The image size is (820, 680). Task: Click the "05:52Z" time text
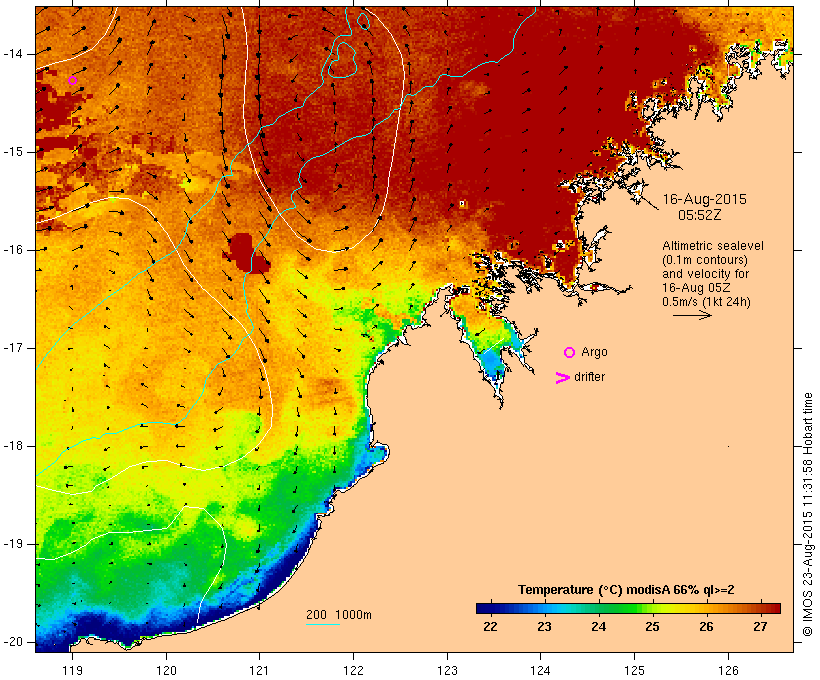tap(700, 215)
